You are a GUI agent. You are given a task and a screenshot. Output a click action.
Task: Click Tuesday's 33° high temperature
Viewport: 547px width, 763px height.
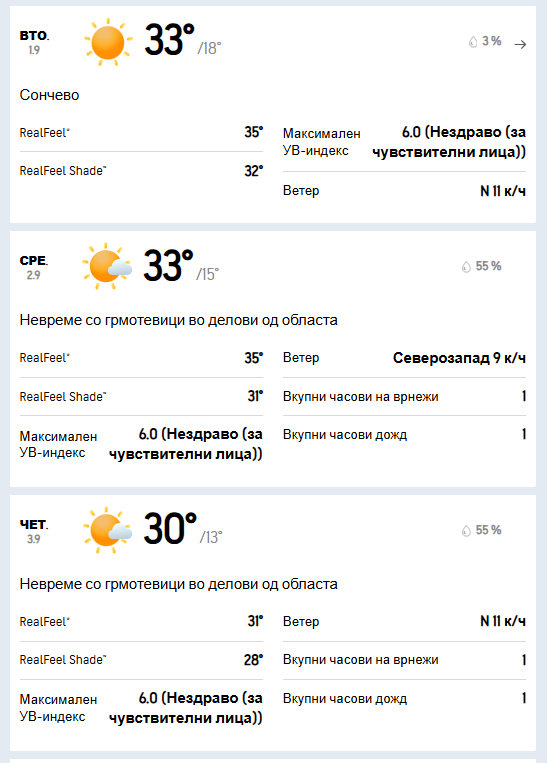169,40
